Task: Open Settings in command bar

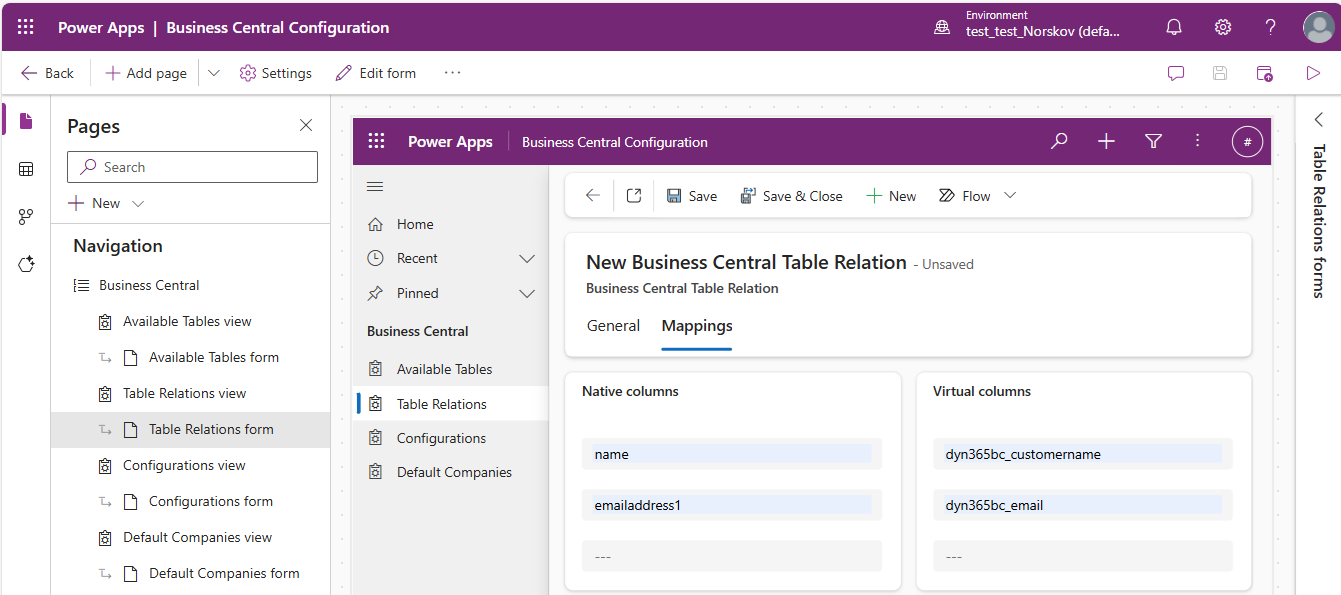Action: (276, 73)
